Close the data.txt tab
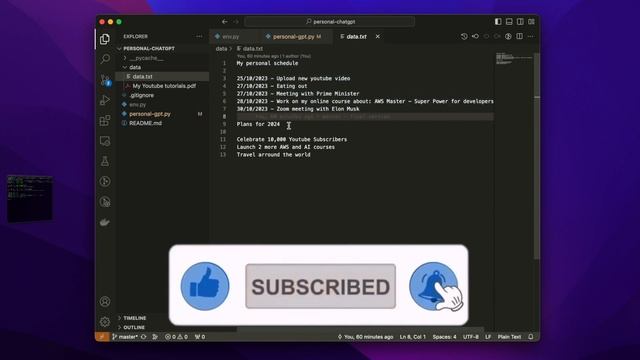 pyautogui.click(x=378, y=36)
